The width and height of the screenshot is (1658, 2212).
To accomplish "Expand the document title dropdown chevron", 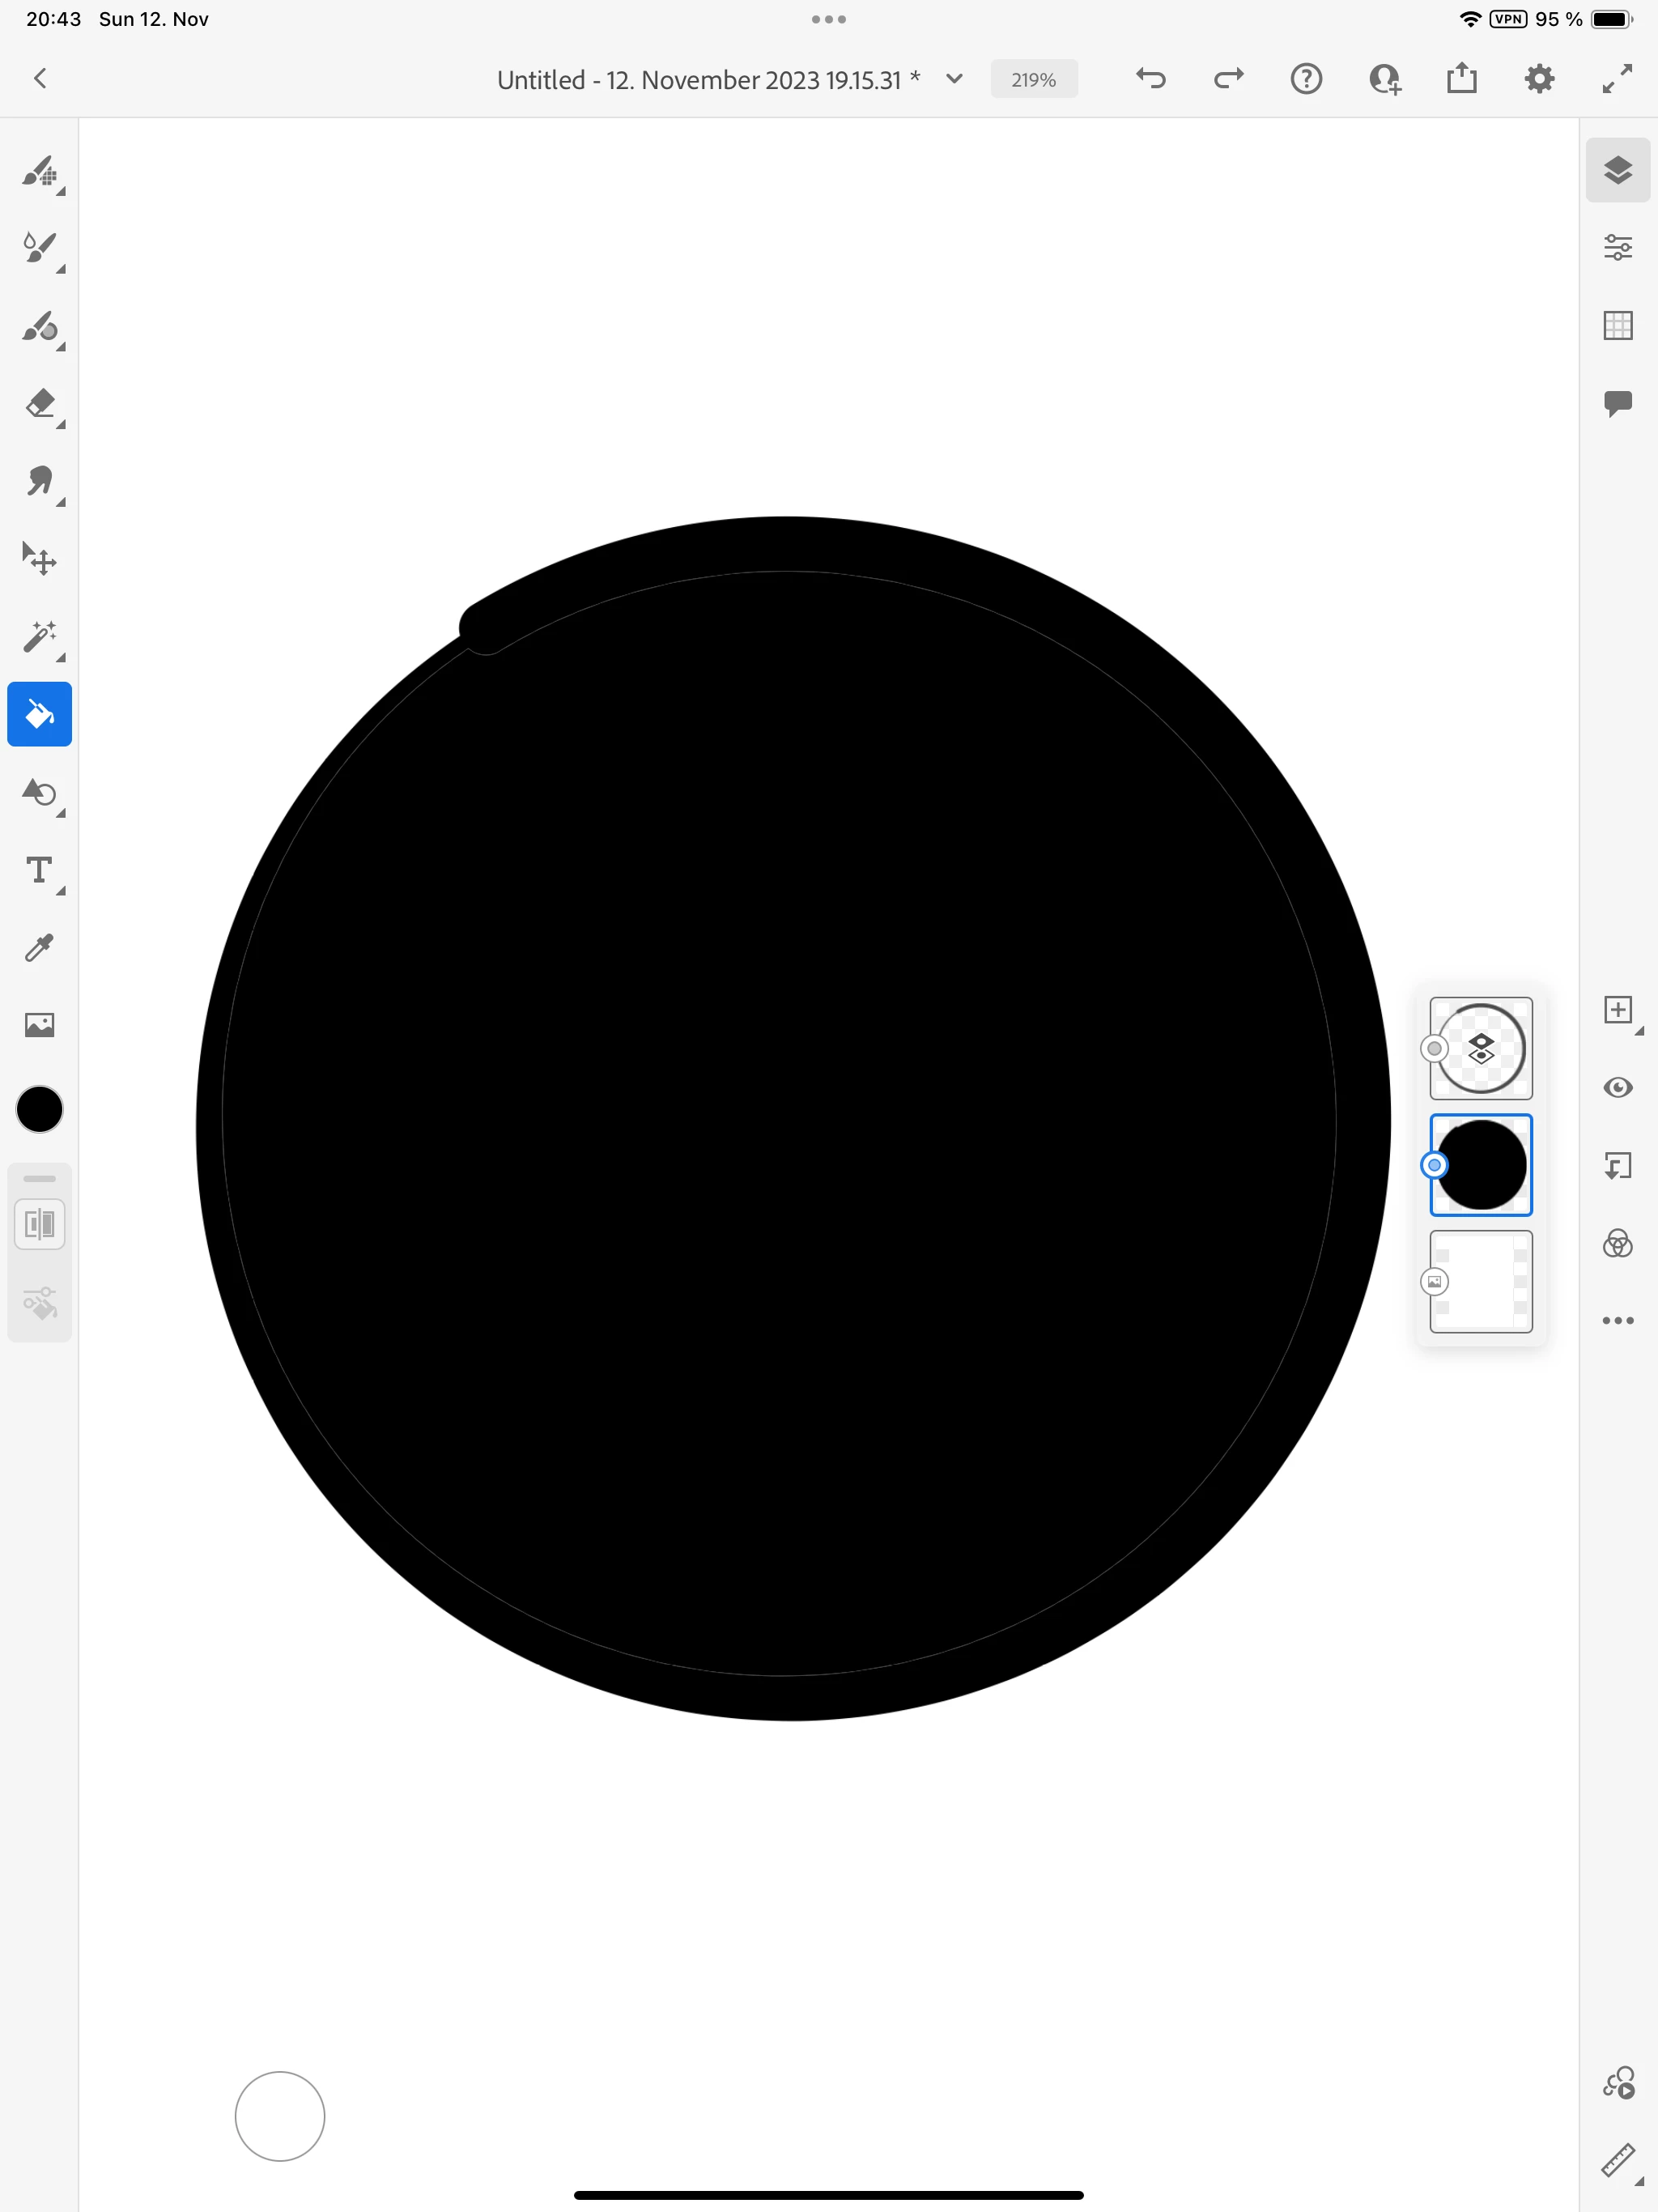I will [x=954, y=79].
